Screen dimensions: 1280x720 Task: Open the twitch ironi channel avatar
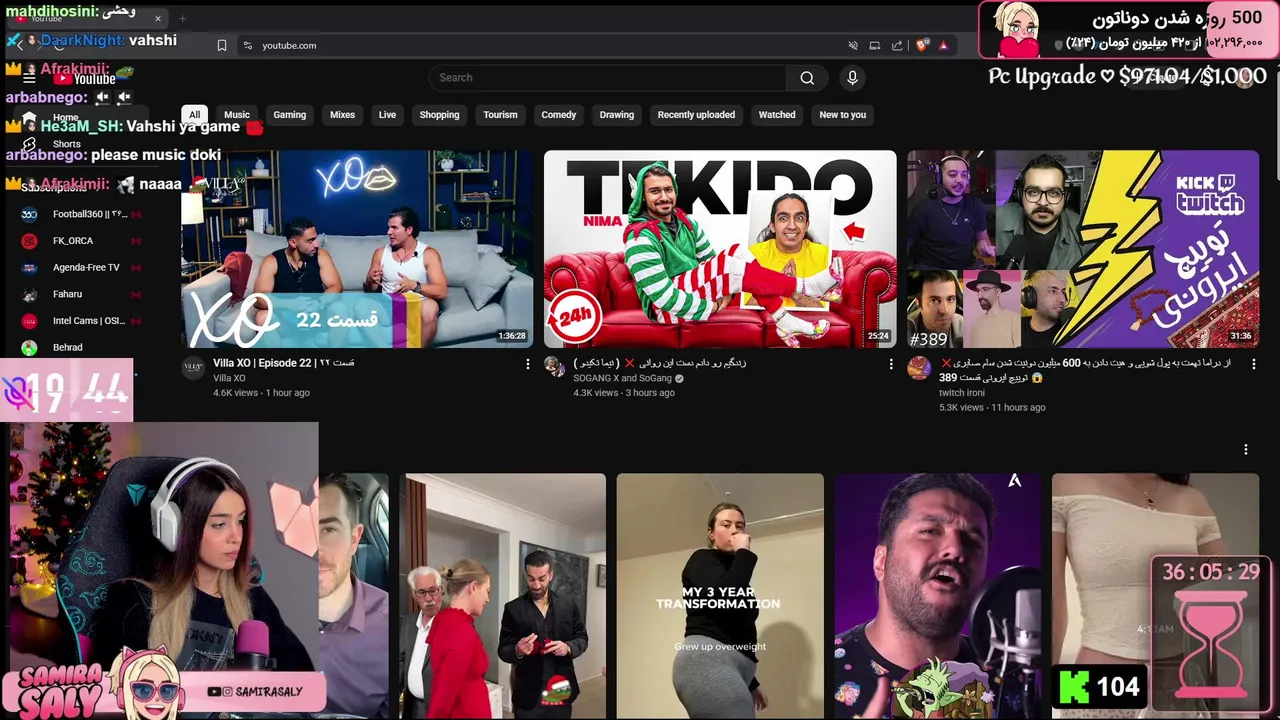918,368
